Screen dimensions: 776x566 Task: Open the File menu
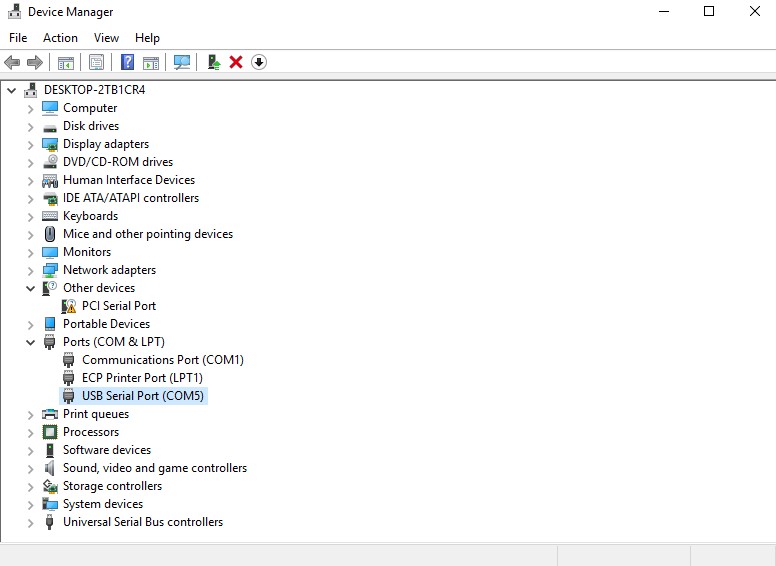pyautogui.click(x=18, y=38)
